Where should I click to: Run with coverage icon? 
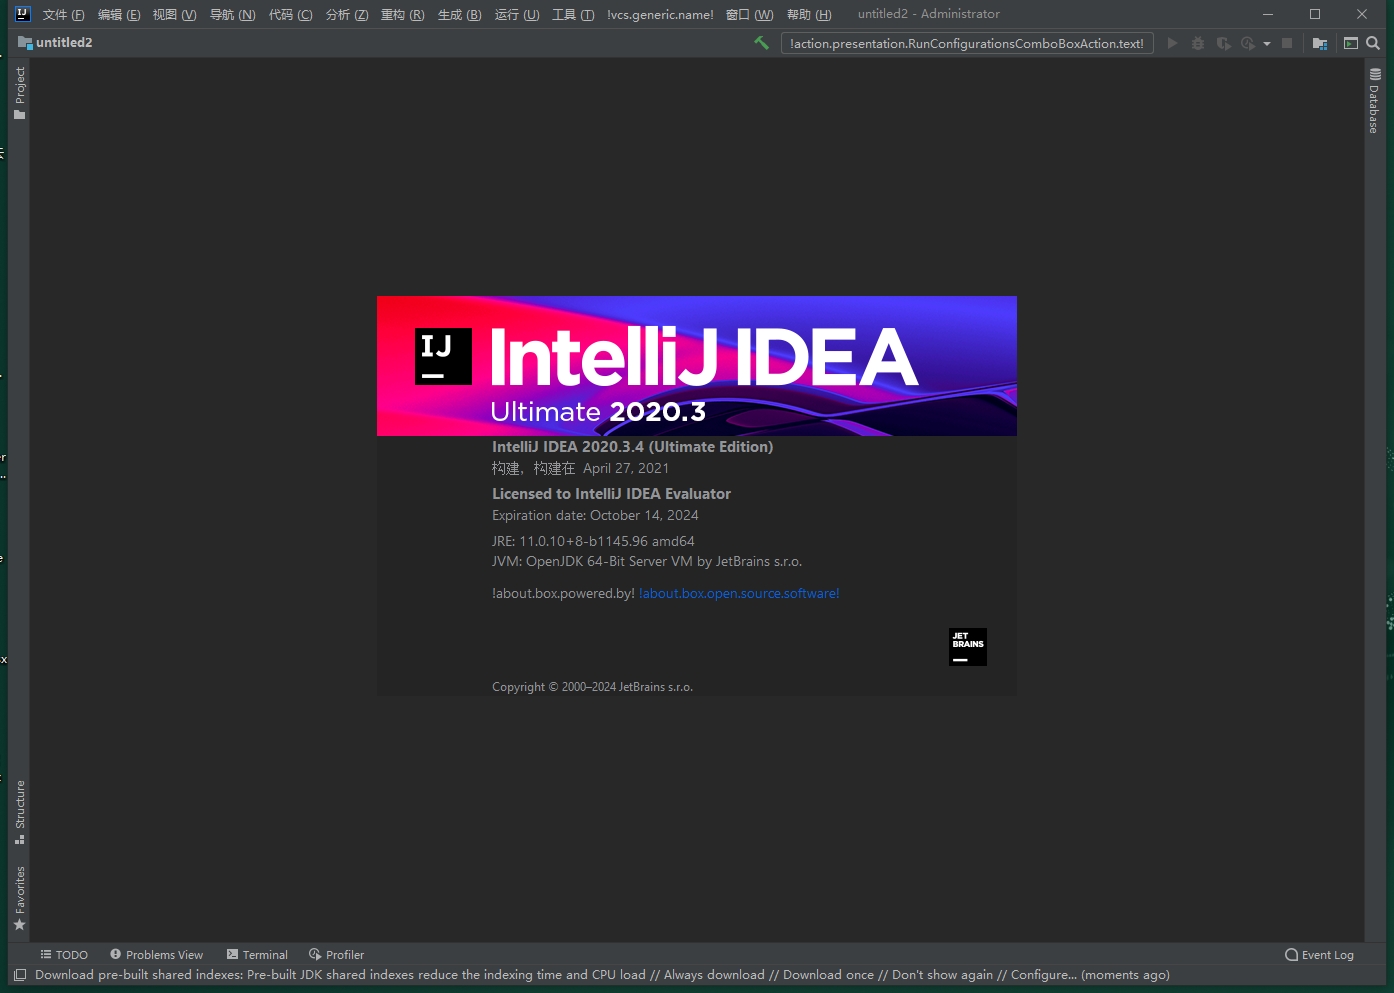point(1223,43)
